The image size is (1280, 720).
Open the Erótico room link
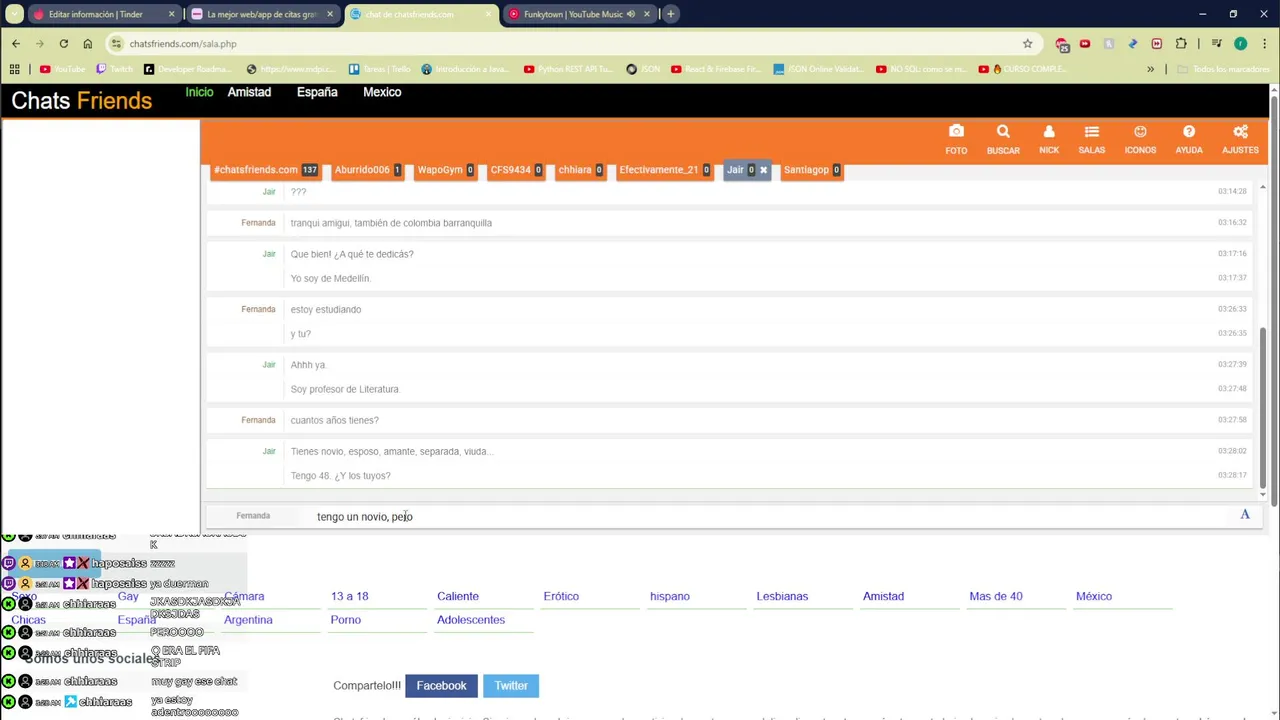coord(561,596)
